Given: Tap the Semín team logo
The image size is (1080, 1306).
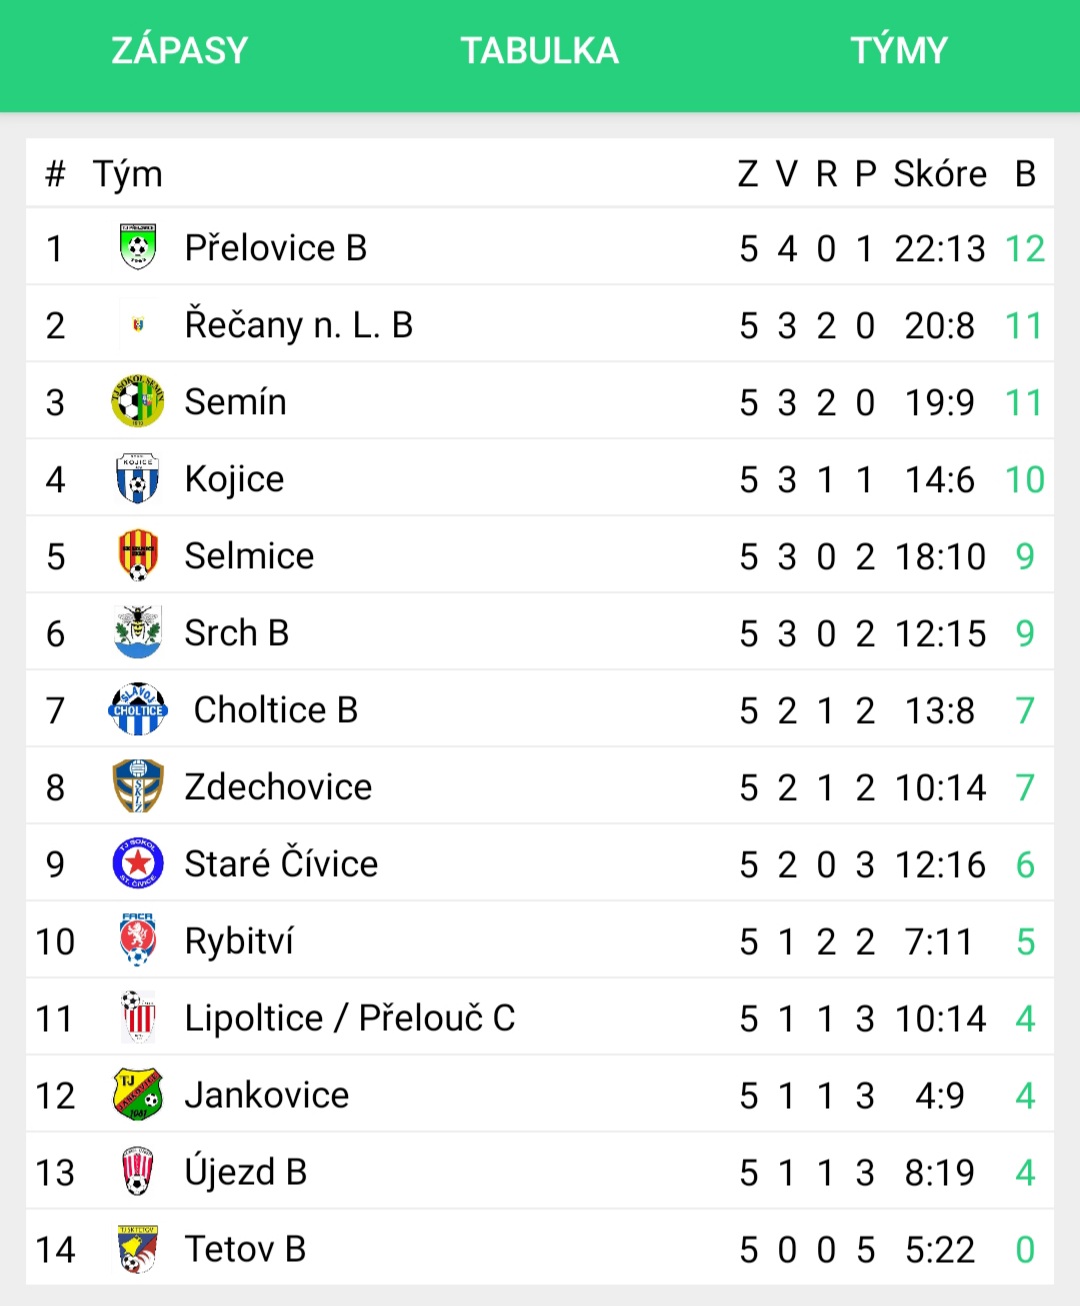Looking at the screenshot, I should [138, 401].
